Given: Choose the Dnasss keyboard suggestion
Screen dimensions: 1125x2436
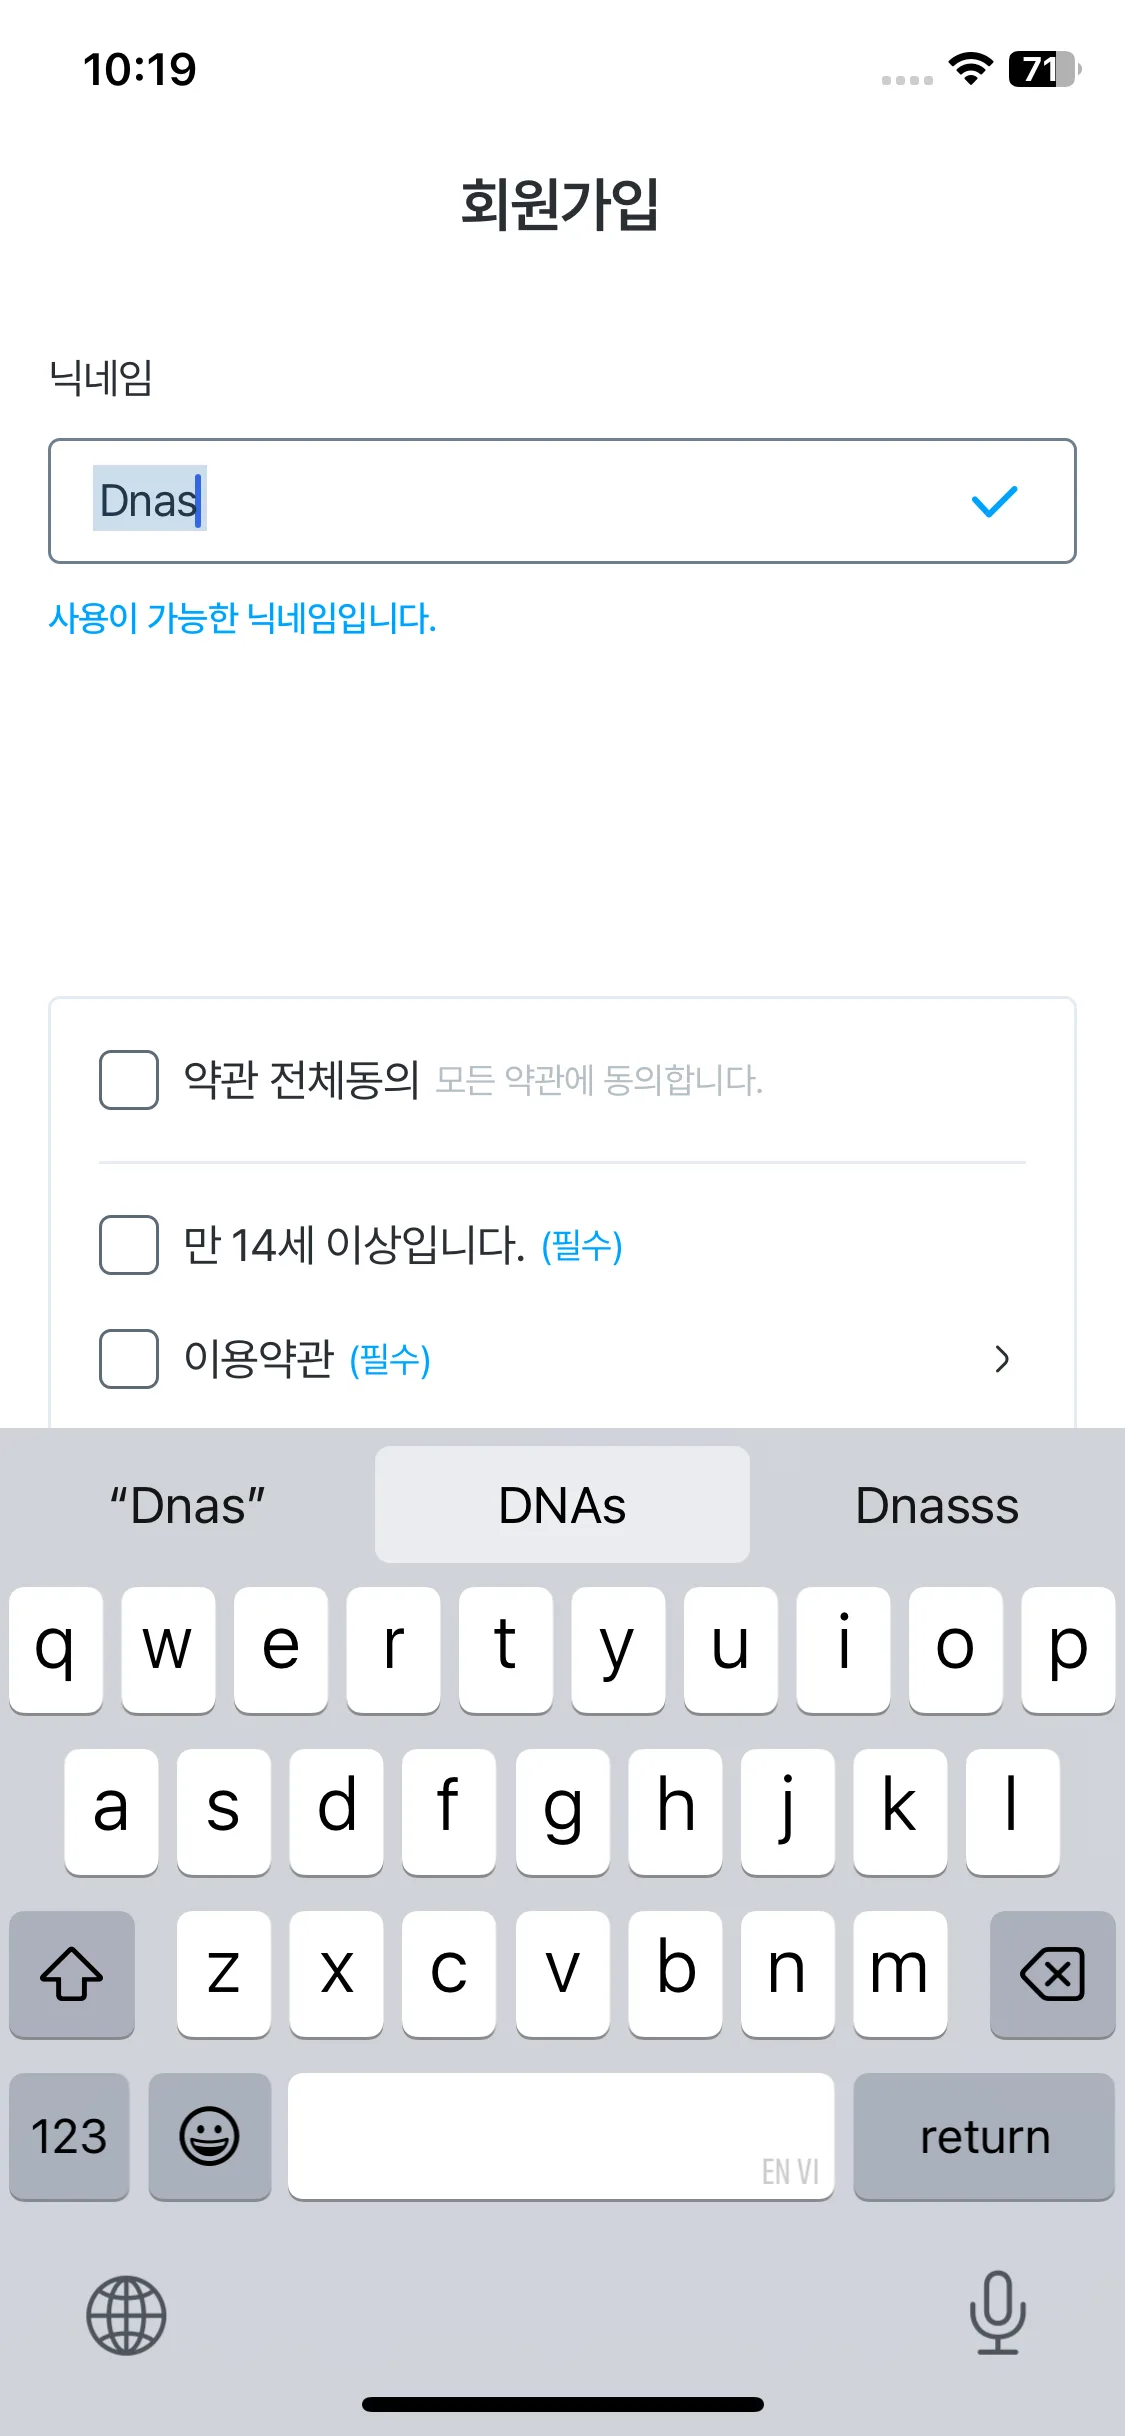Looking at the screenshot, I should click(x=937, y=1505).
